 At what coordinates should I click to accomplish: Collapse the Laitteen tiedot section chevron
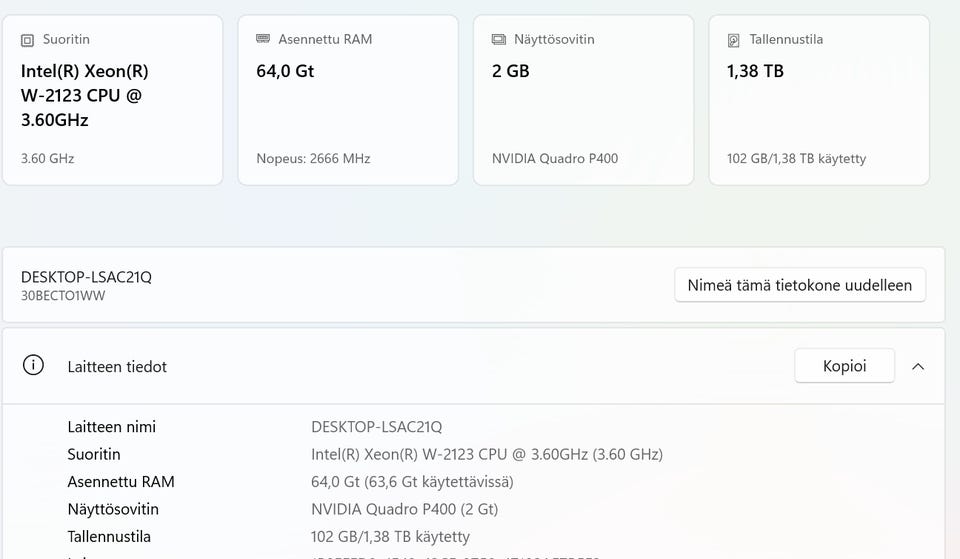(x=918, y=366)
